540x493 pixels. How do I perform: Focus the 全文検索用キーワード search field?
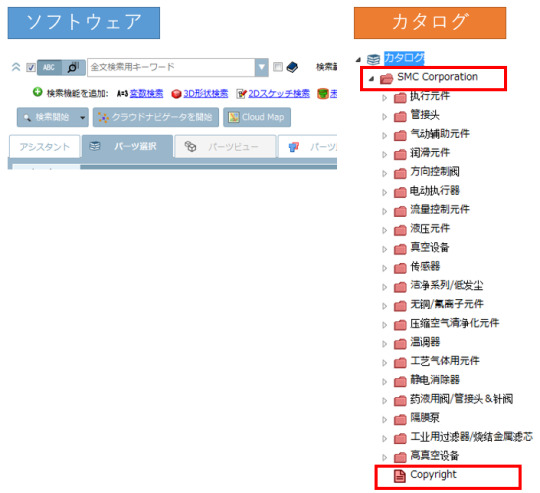tap(171, 67)
